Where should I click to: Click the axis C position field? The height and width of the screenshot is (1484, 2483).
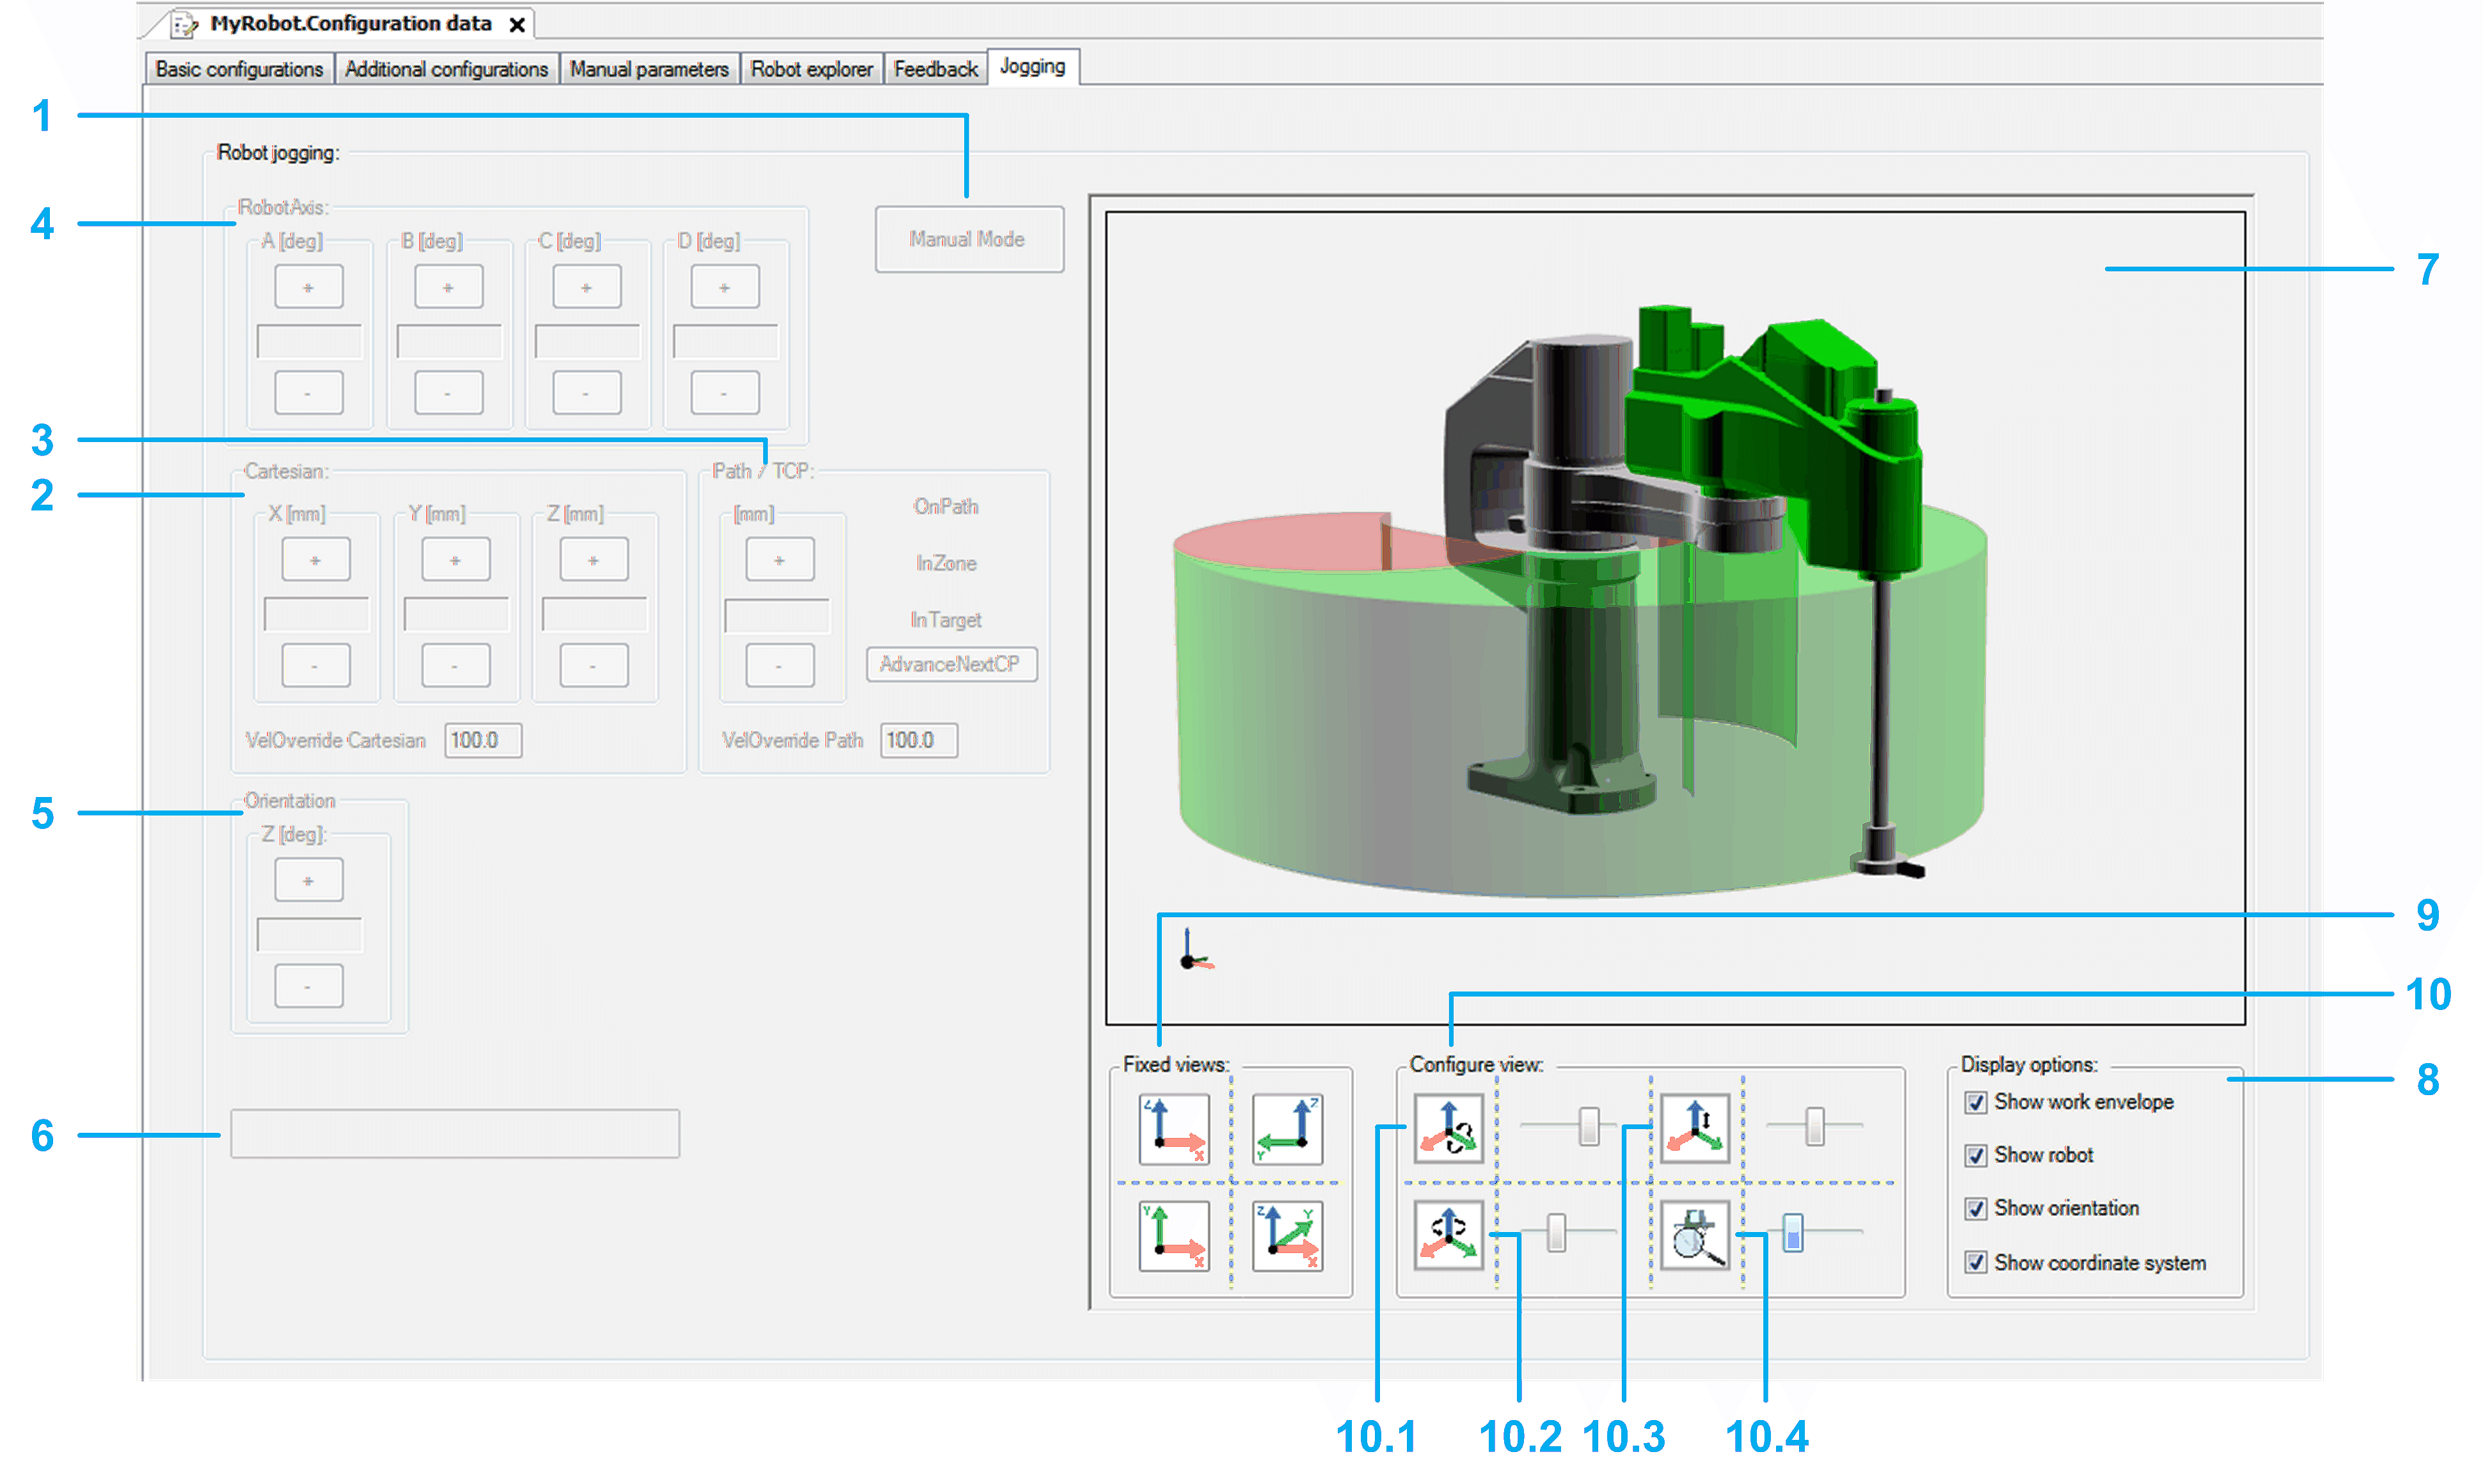(587, 341)
